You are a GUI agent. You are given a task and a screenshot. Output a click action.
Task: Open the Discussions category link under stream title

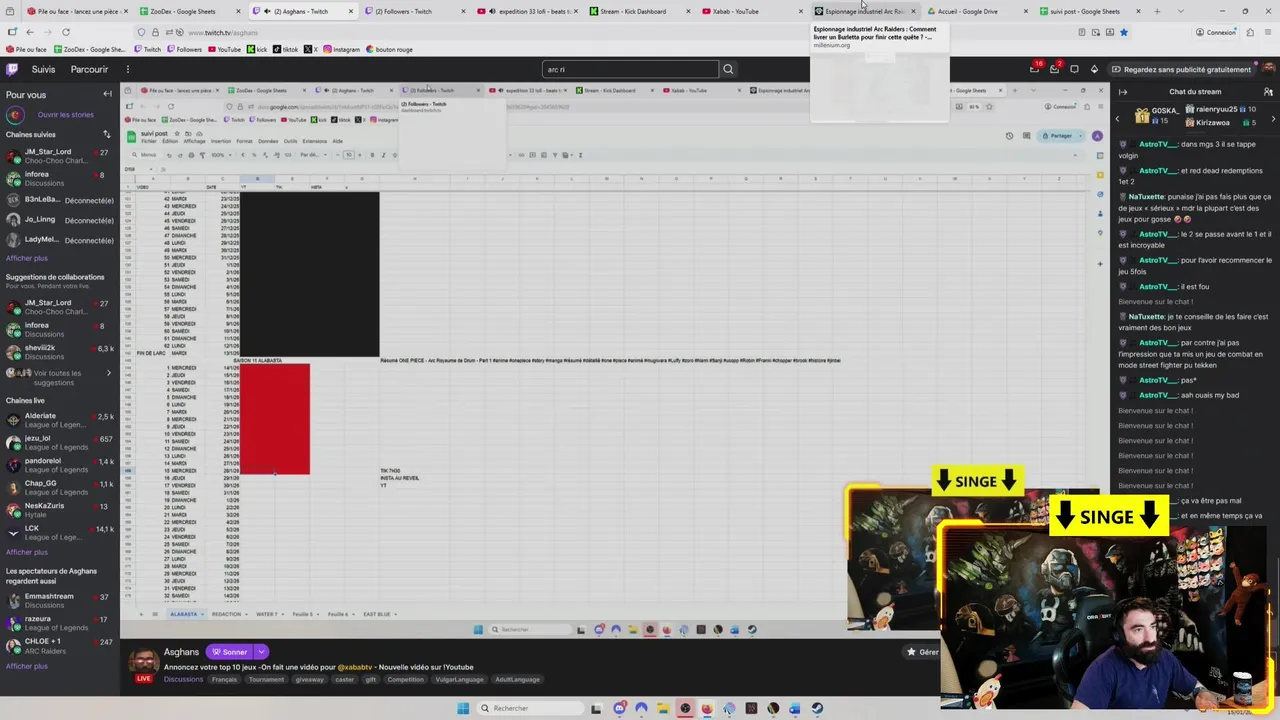click(183, 679)
